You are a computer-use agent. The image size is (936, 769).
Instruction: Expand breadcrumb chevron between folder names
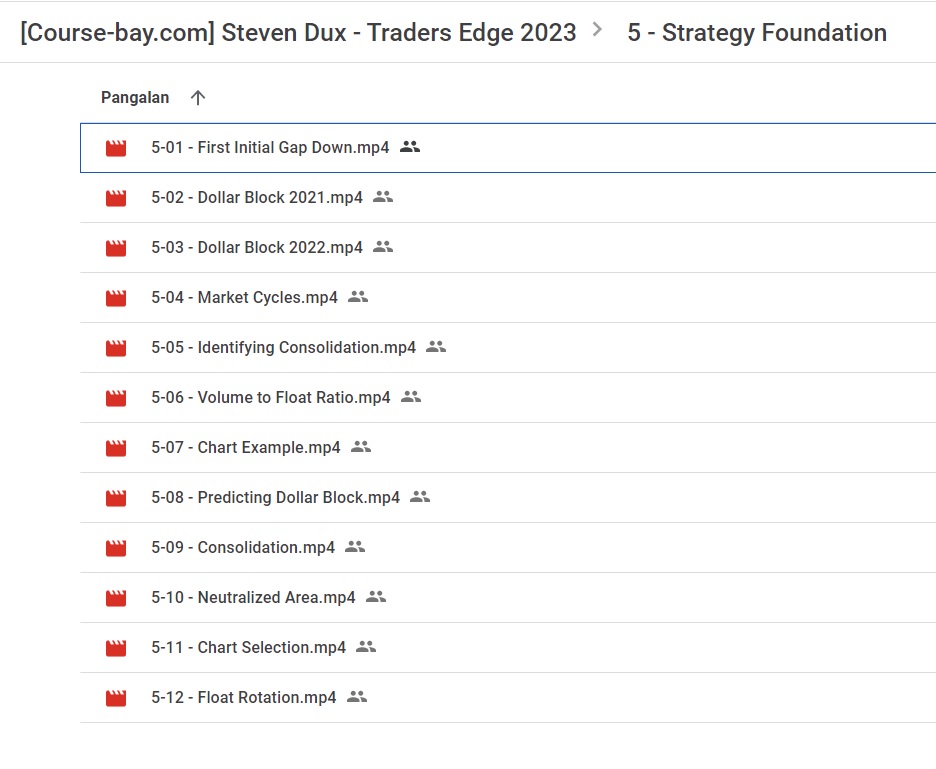[x=597, y=29]
